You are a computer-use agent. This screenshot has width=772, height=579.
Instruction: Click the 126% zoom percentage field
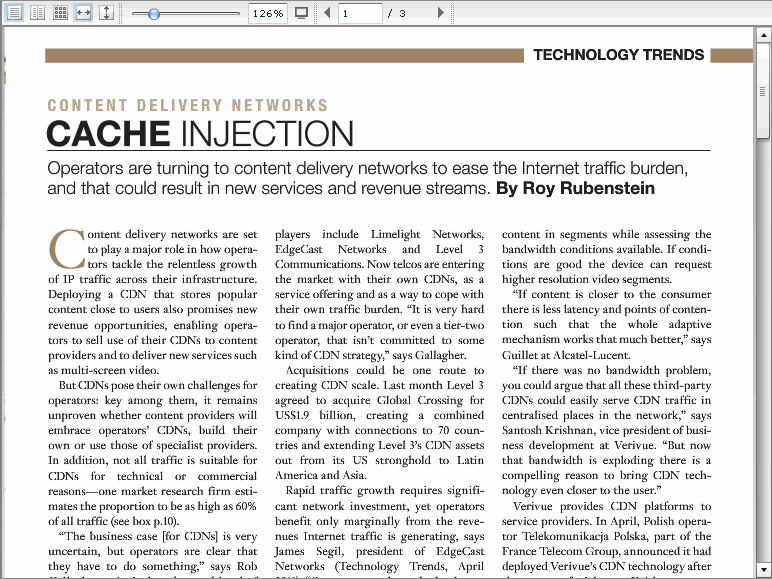coord(267,13)
